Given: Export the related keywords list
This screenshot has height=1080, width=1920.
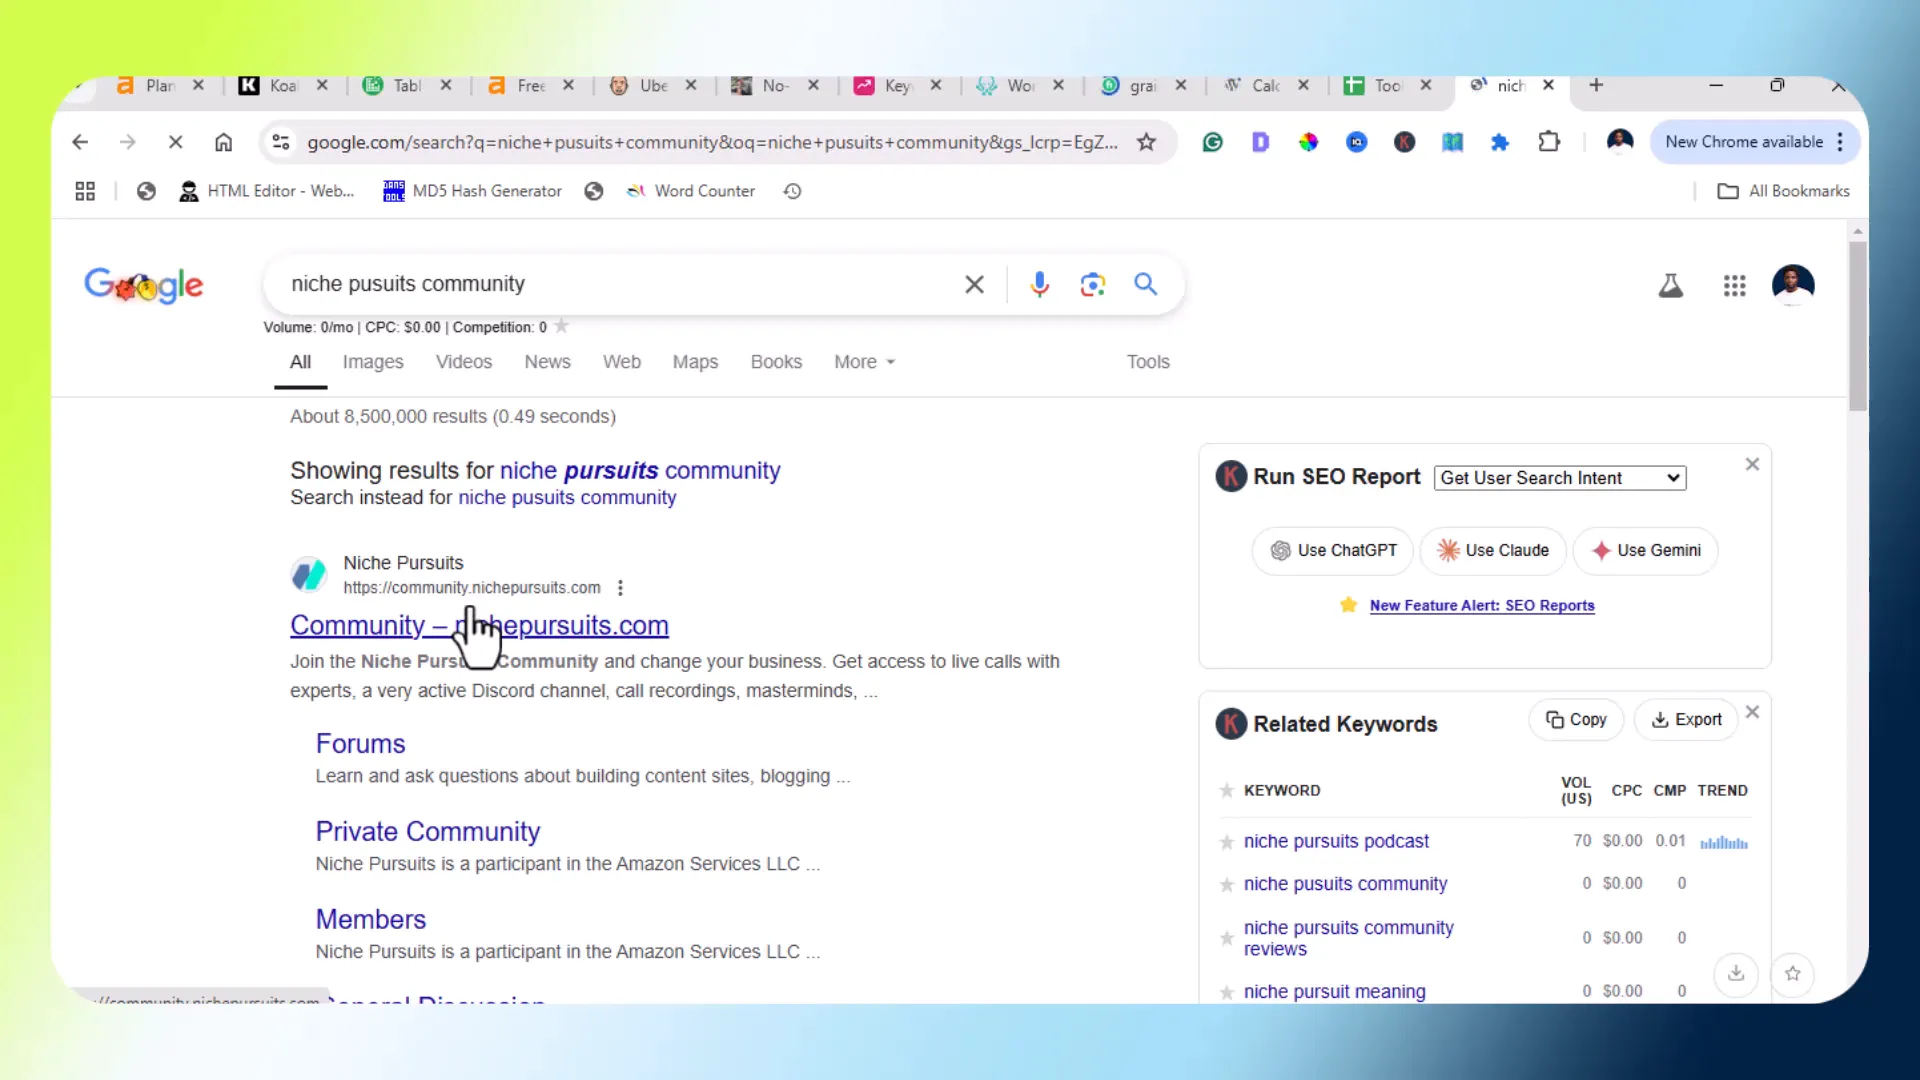Looking at the screenshot, I should (1686, 720).
